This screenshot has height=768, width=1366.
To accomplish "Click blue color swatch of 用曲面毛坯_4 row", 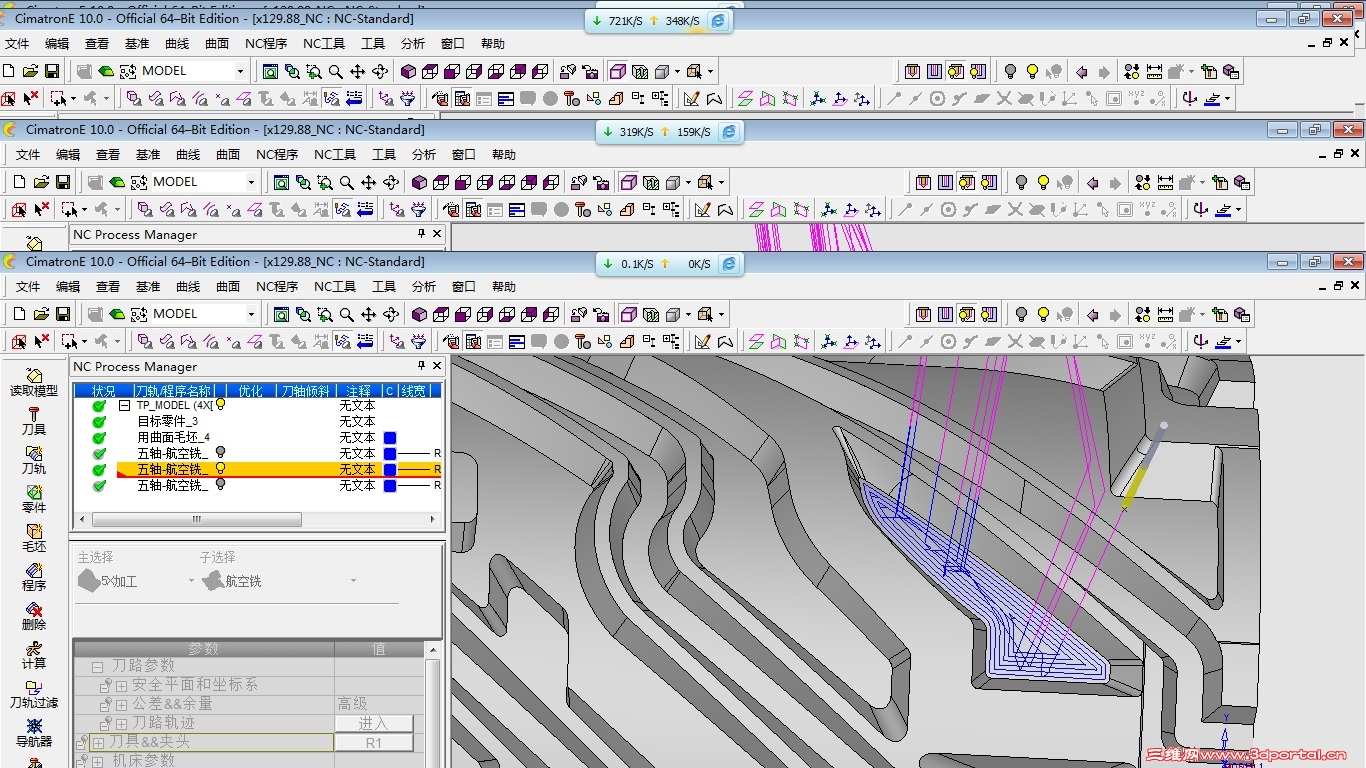I will point(390,437).
